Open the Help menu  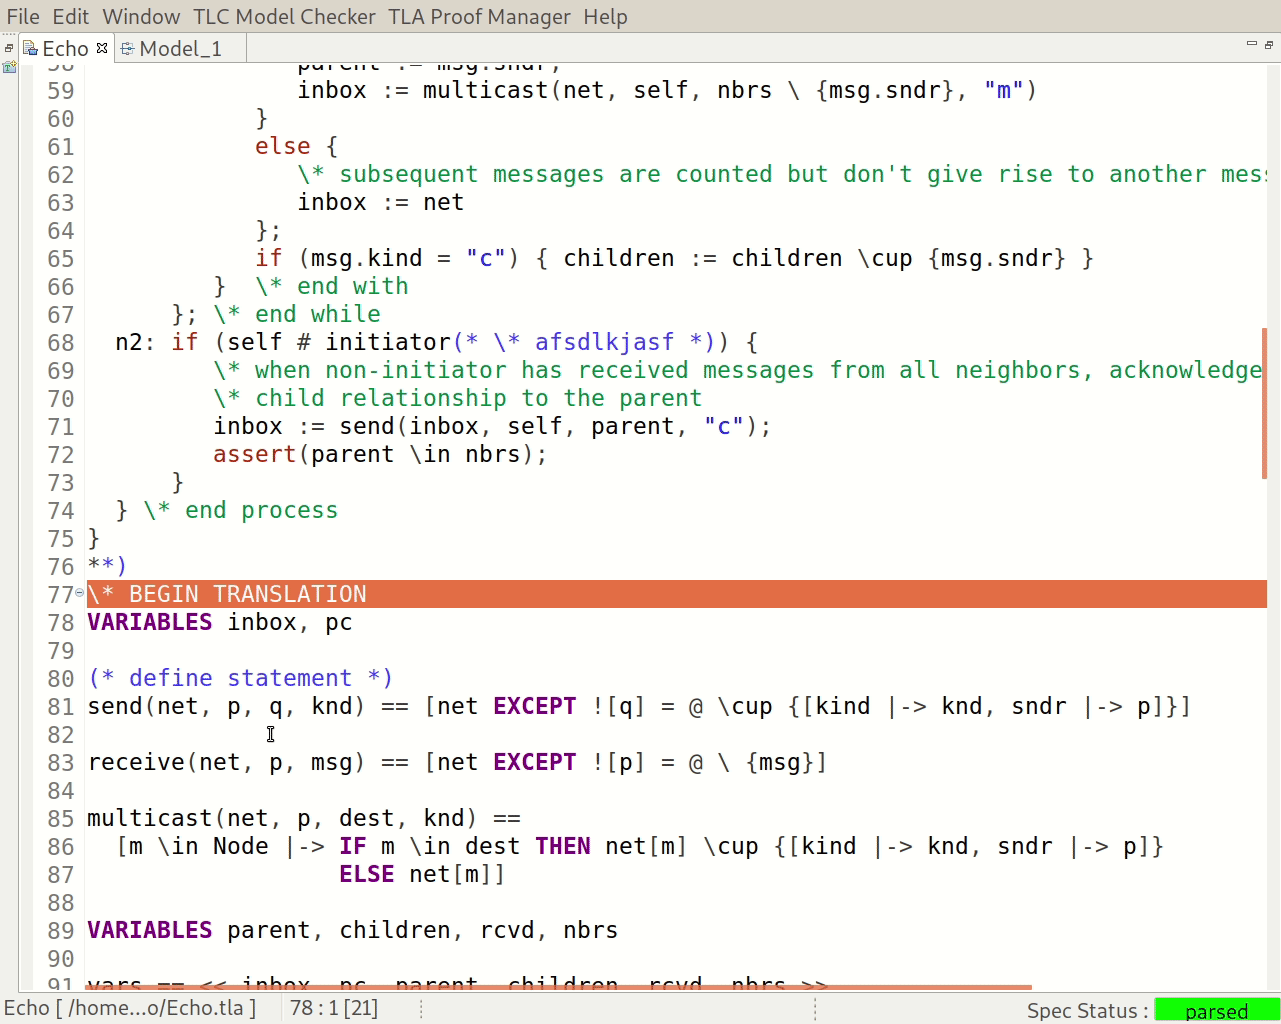point(605,17)
